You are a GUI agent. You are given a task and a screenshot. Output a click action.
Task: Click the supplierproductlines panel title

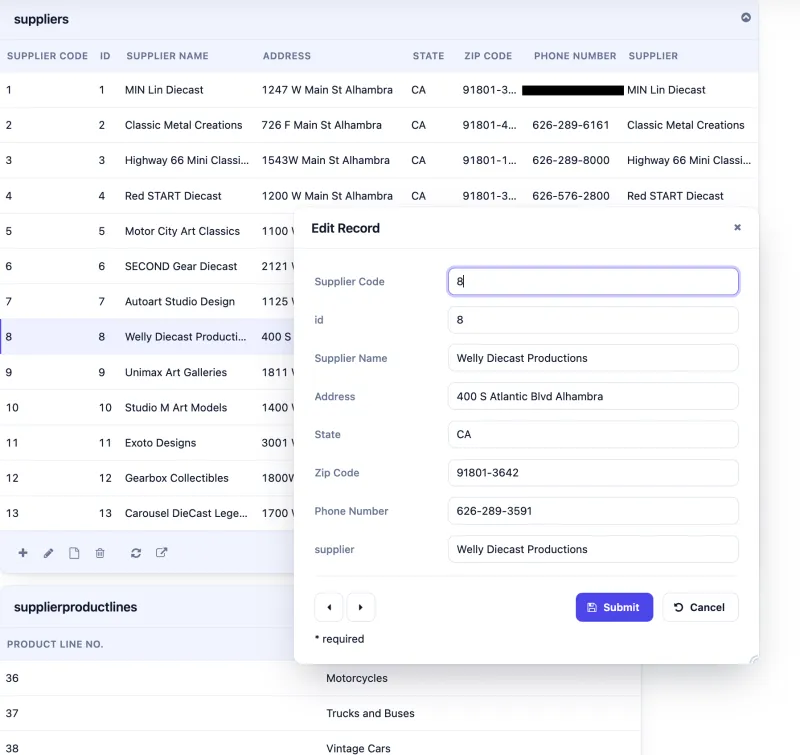coord(76,607)
